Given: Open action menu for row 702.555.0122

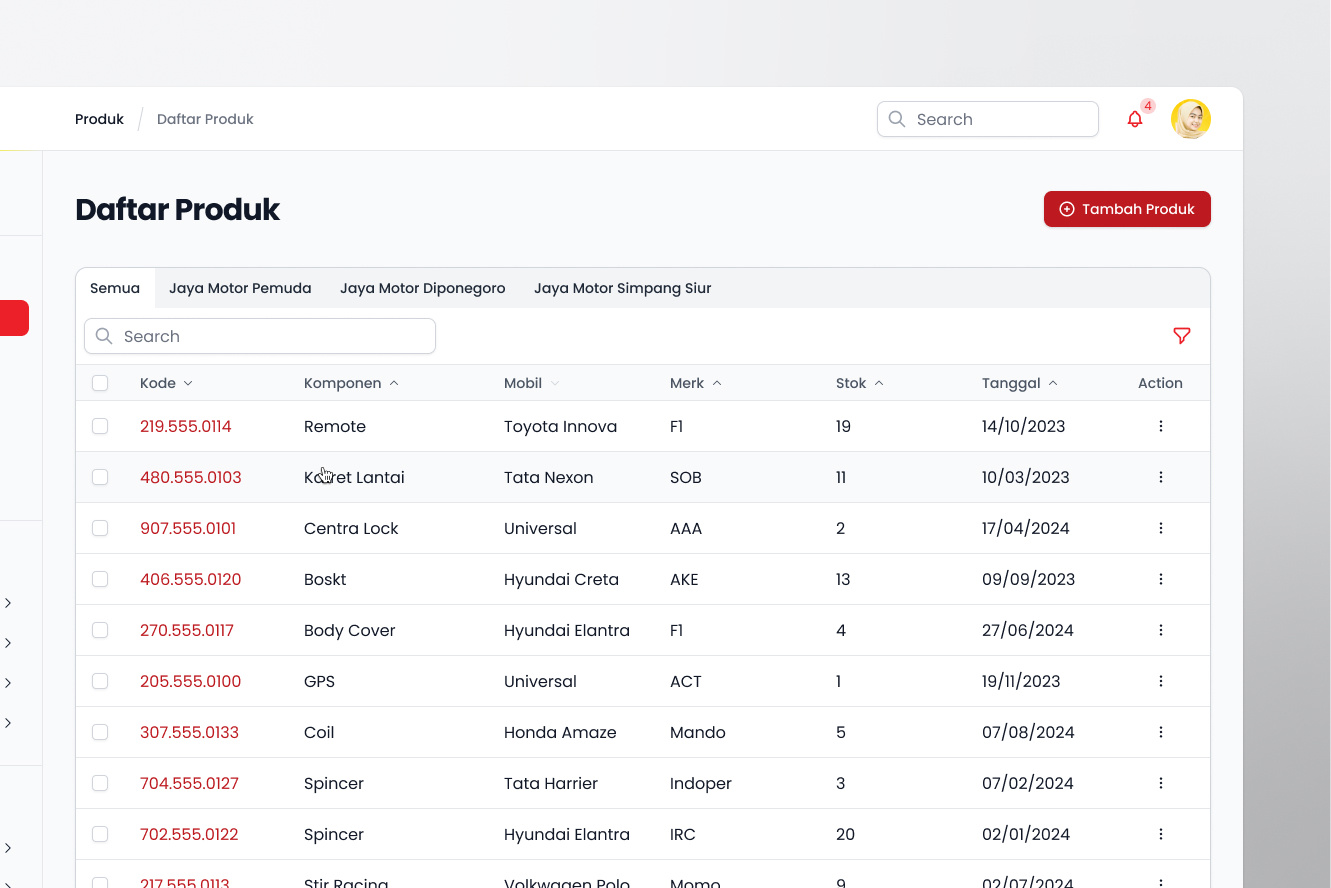Looking at the screenshot, I should pos(1161,834).
